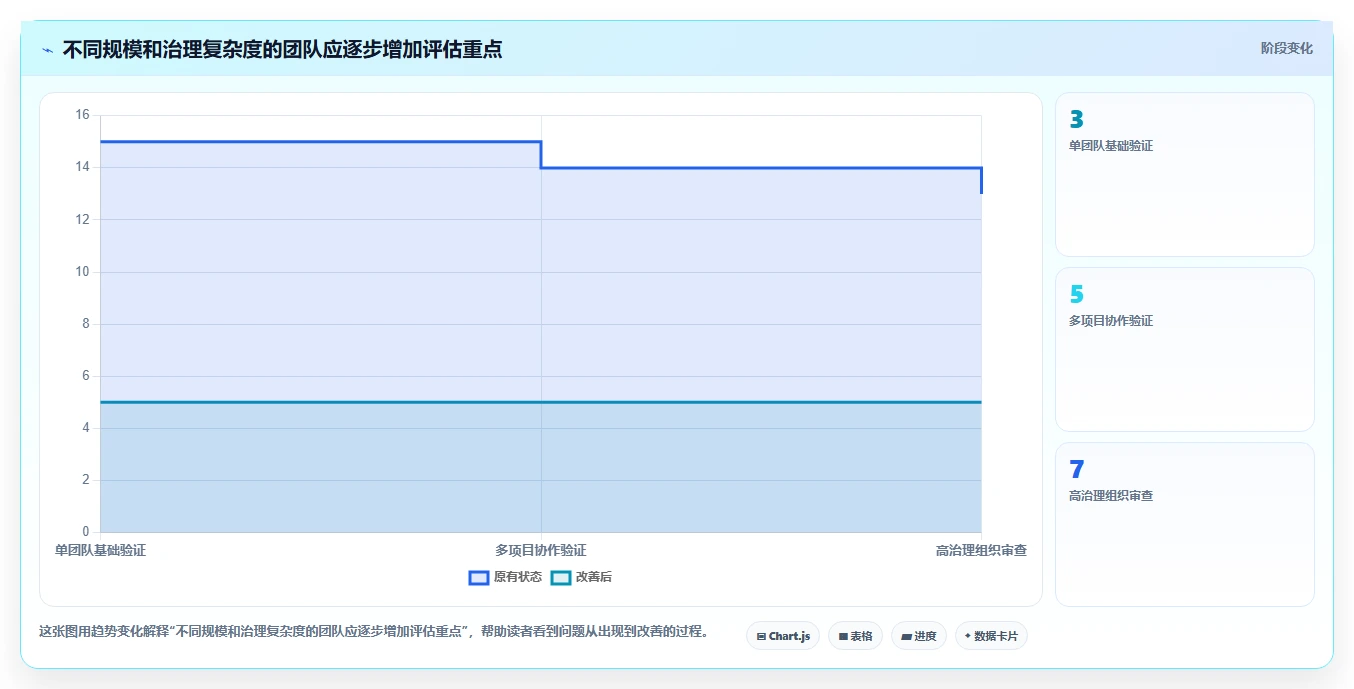
Task: Click the 阶段变化 label in the header
Action: coord(1286,48)
